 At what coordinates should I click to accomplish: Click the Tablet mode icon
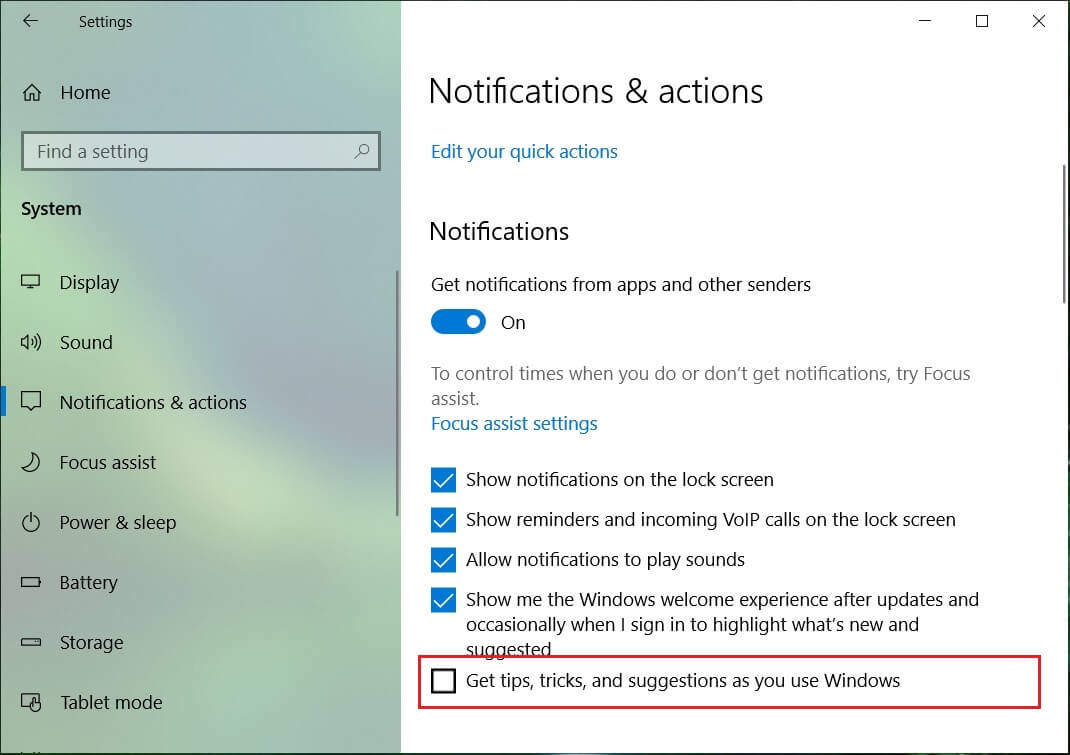(x=31, y=702)
